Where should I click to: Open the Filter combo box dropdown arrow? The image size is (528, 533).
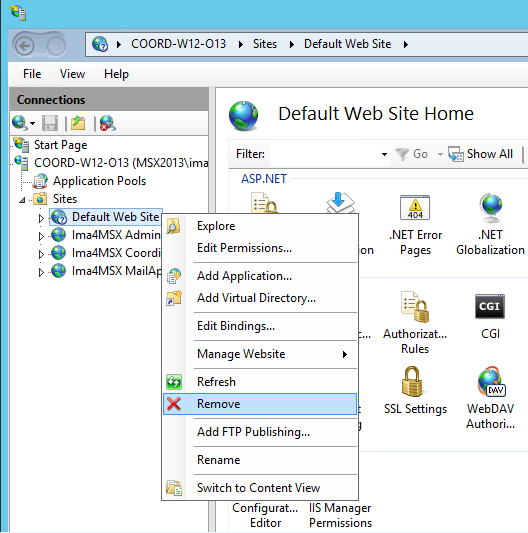click(384, 154)
